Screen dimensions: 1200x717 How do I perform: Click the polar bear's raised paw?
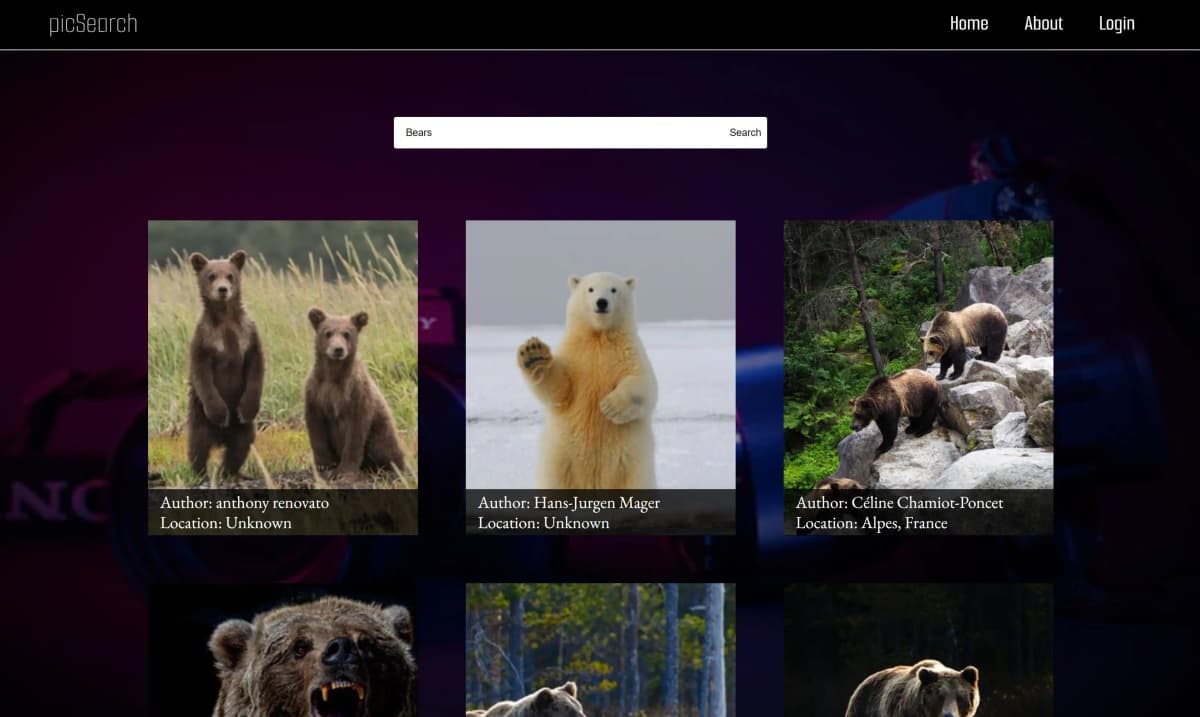pos(534,357)
